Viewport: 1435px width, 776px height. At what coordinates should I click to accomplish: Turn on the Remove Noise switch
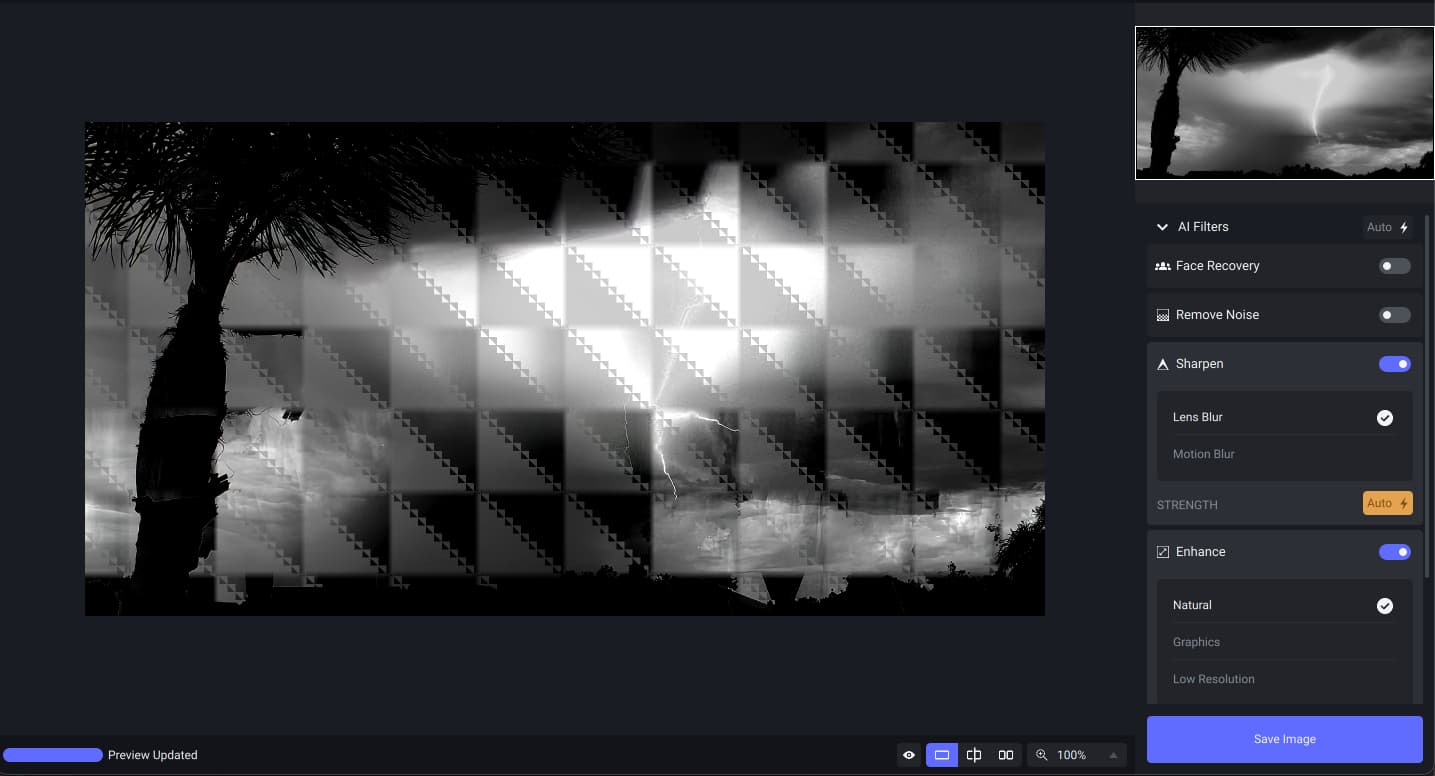(x=1394, y=315)
